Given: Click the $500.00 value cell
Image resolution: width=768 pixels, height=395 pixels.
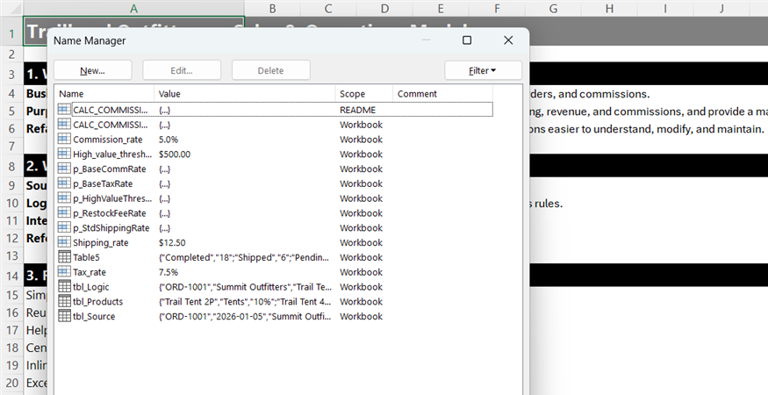Looking at the screenshot, I should 175,154.
